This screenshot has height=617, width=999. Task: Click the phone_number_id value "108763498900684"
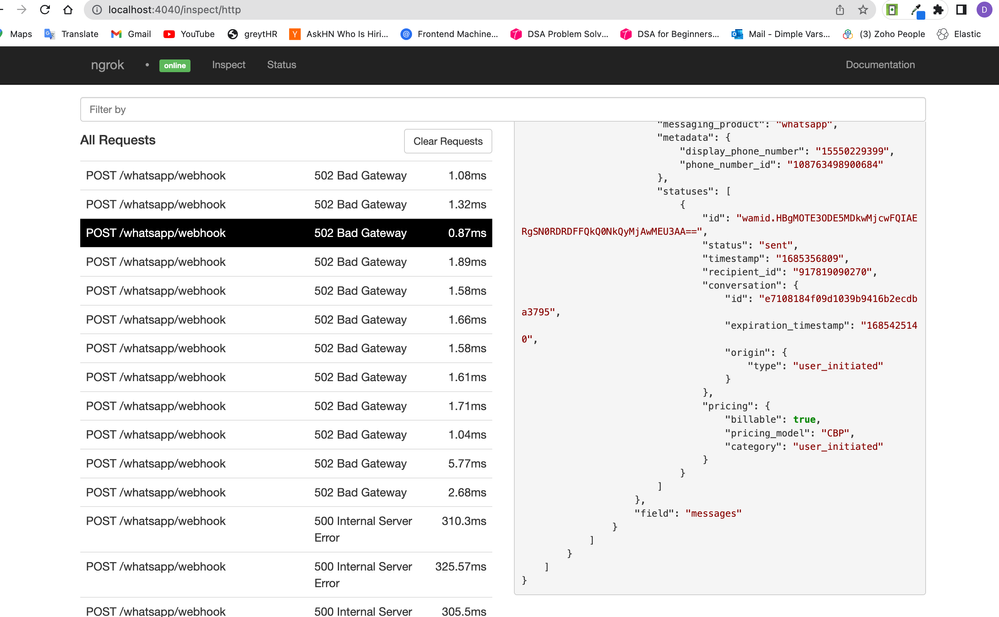tap(835, 165)
